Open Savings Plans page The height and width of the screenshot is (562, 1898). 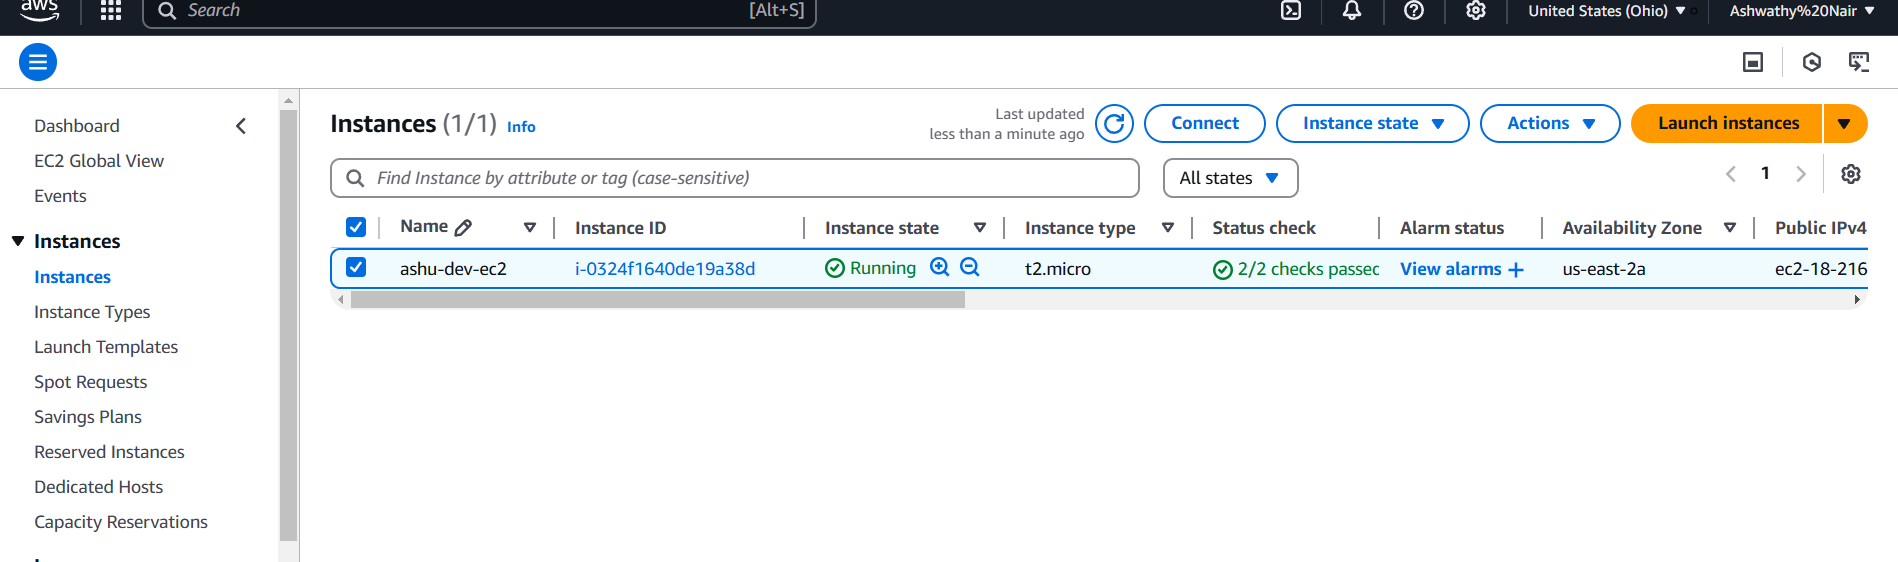(x=88, y=417)
